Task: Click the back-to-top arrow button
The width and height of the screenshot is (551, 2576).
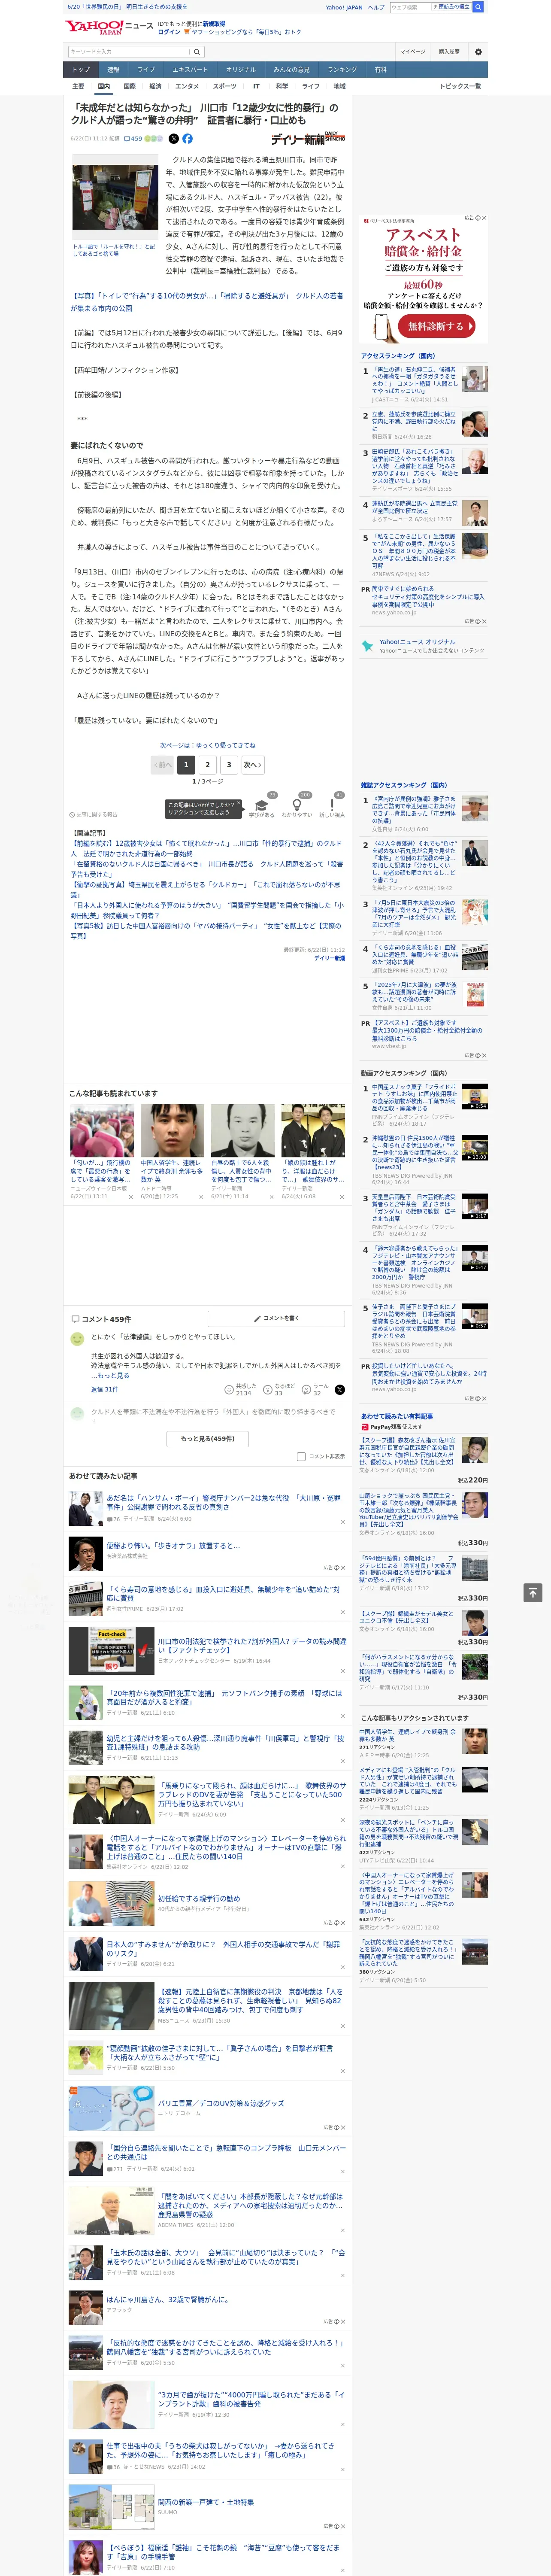Action: pos(533,1592)
